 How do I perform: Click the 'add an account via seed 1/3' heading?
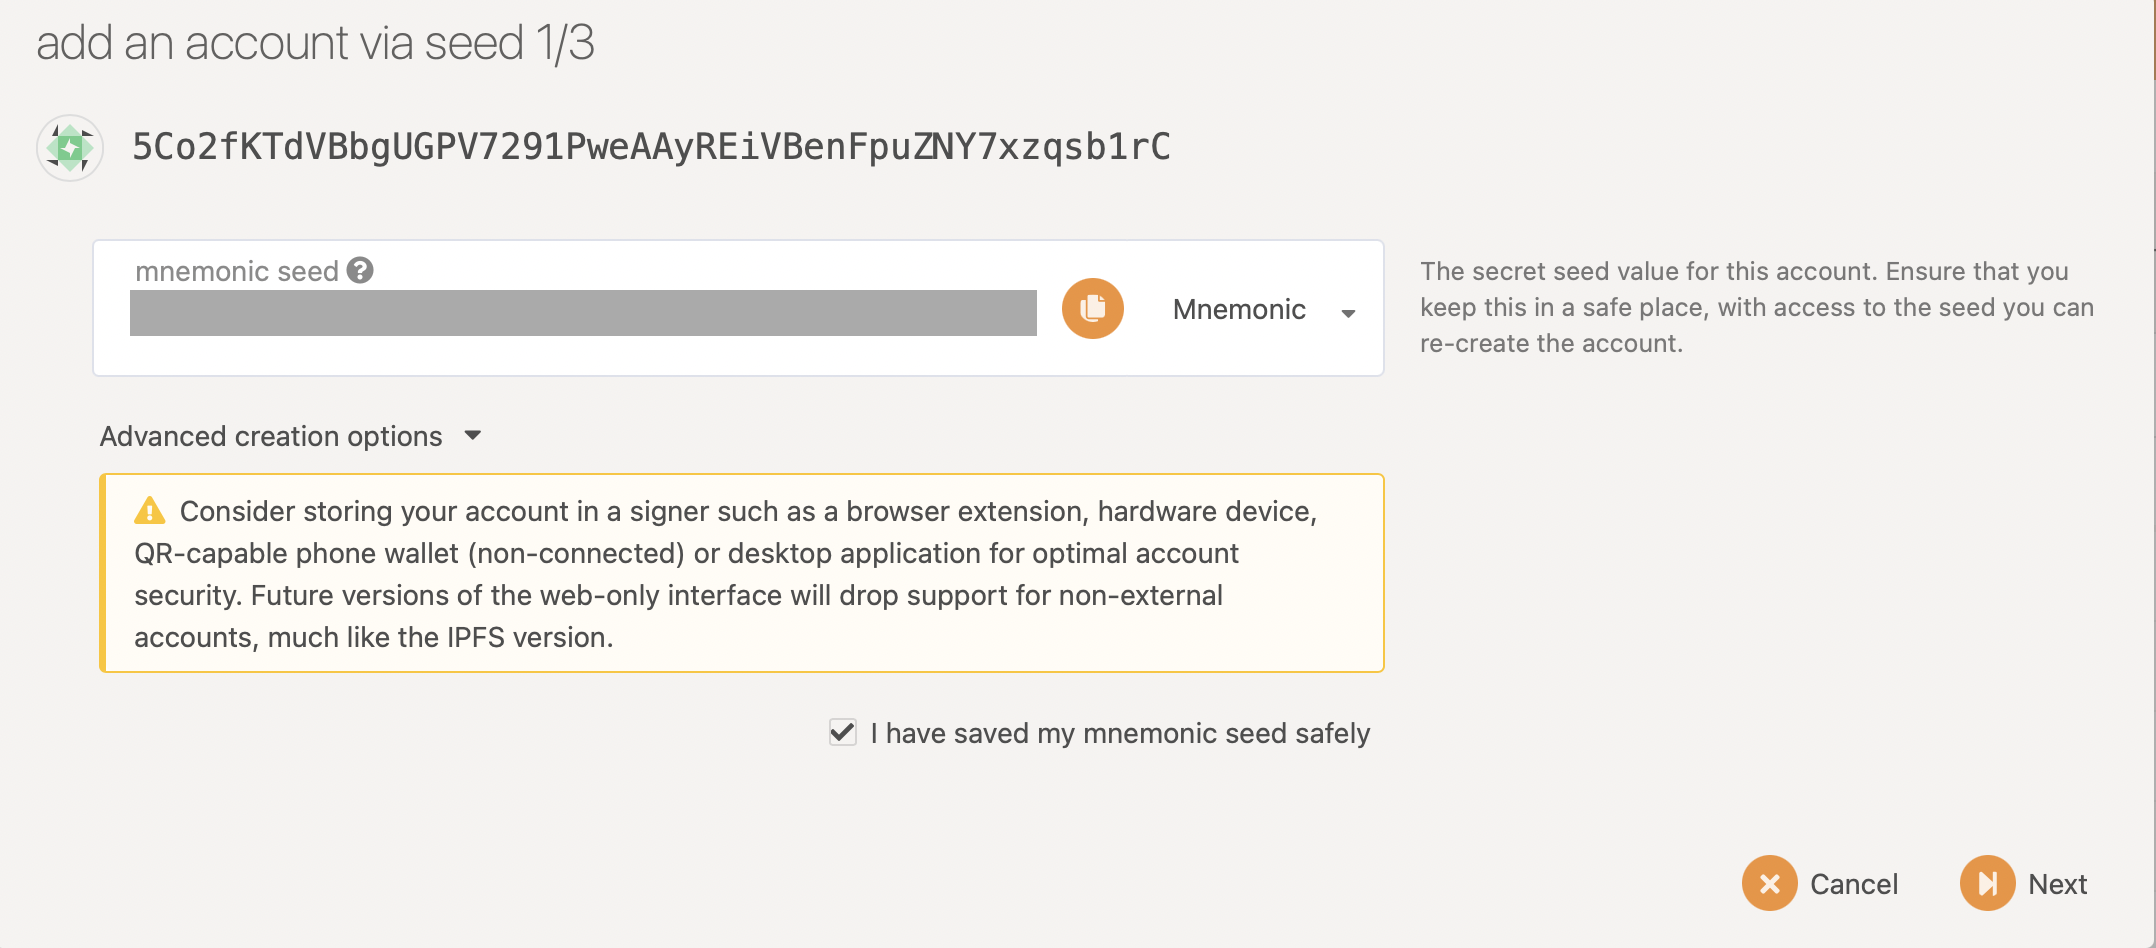point(315,43)
